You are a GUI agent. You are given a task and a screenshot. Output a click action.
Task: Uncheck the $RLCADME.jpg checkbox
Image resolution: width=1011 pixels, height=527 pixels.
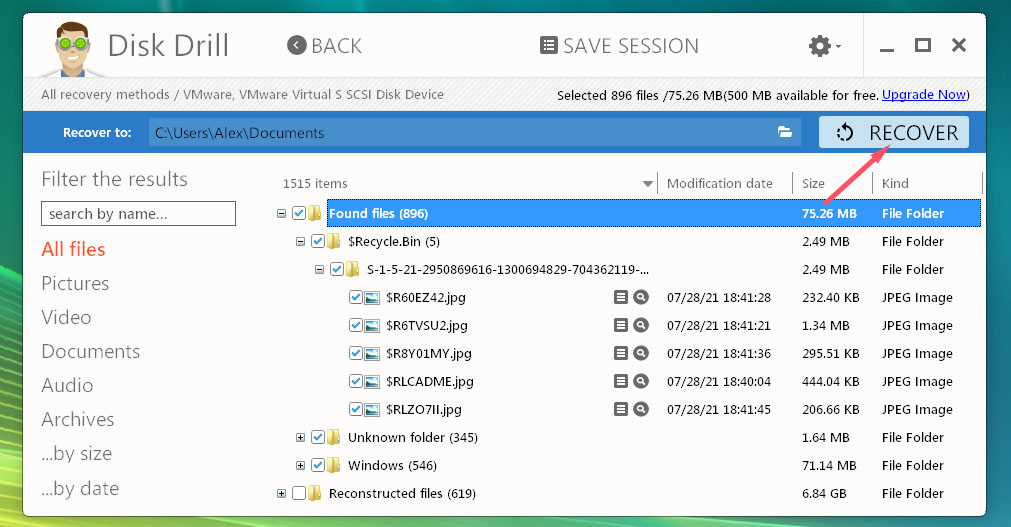pos(355,381)
